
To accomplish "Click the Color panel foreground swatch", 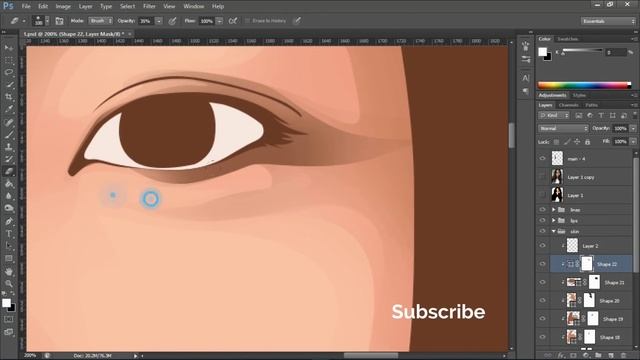I will [x=542, y=52].
